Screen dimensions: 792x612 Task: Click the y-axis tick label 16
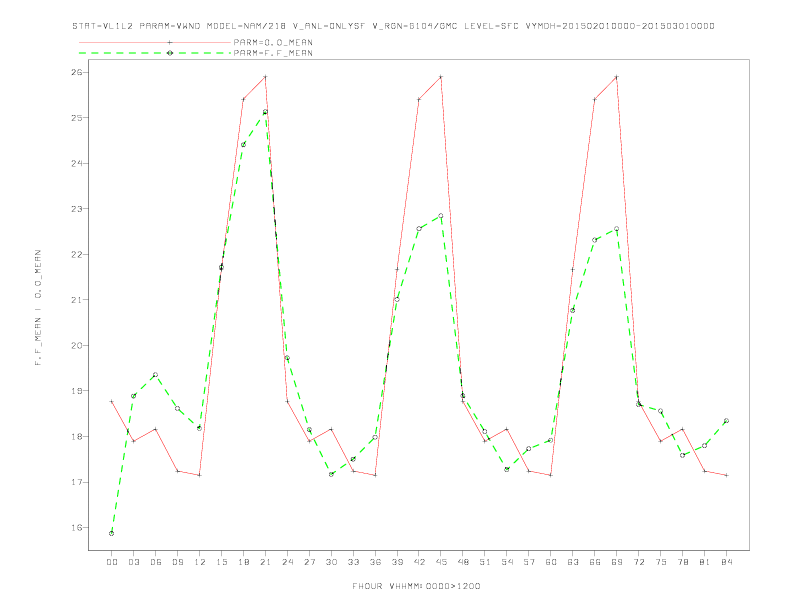[x=77, y=528]
